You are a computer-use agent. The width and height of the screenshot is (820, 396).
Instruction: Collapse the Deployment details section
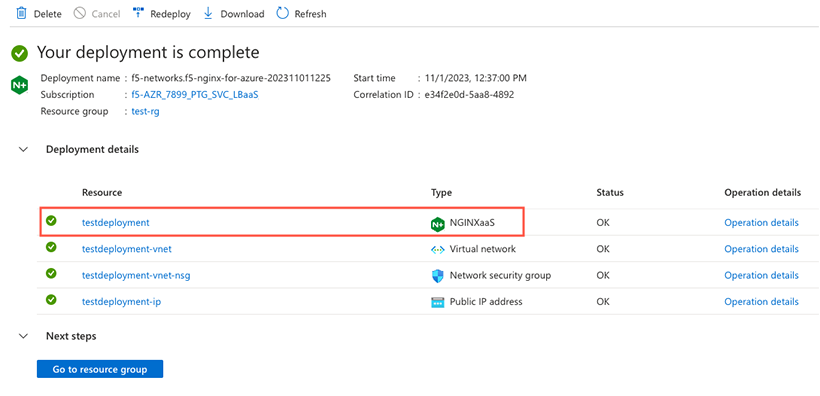[23, 150]
